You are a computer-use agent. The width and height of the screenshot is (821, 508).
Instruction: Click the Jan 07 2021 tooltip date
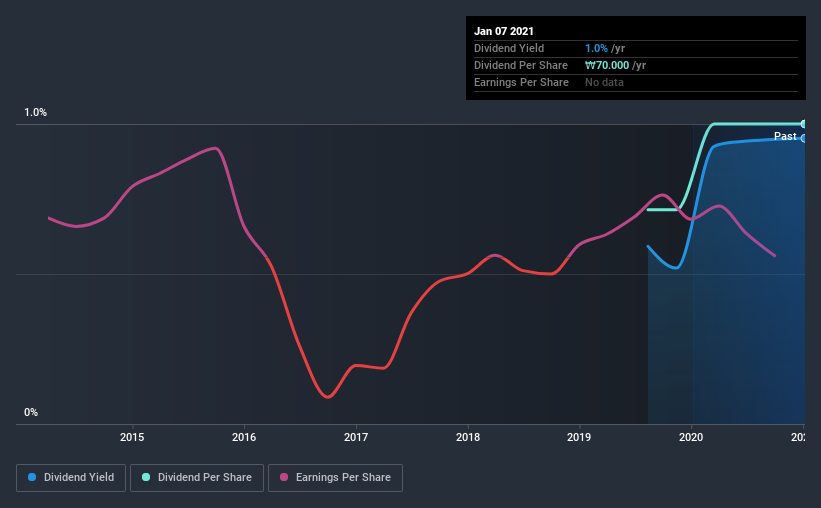coord(504,31)
